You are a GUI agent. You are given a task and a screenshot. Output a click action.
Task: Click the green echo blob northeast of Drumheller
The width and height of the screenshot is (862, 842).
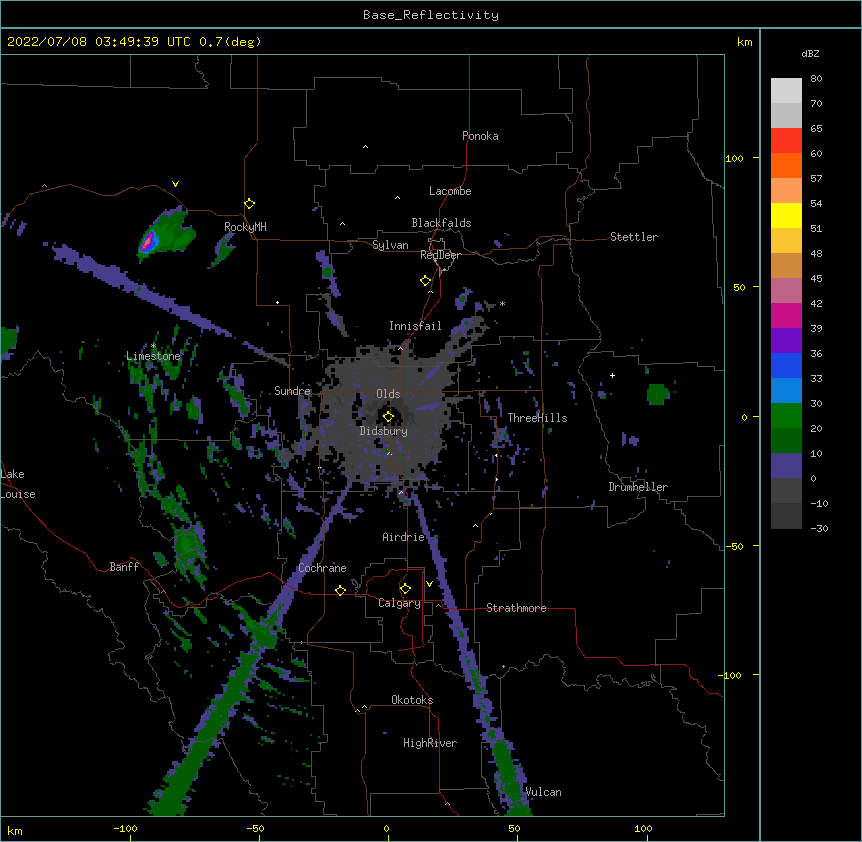[657, 394]
